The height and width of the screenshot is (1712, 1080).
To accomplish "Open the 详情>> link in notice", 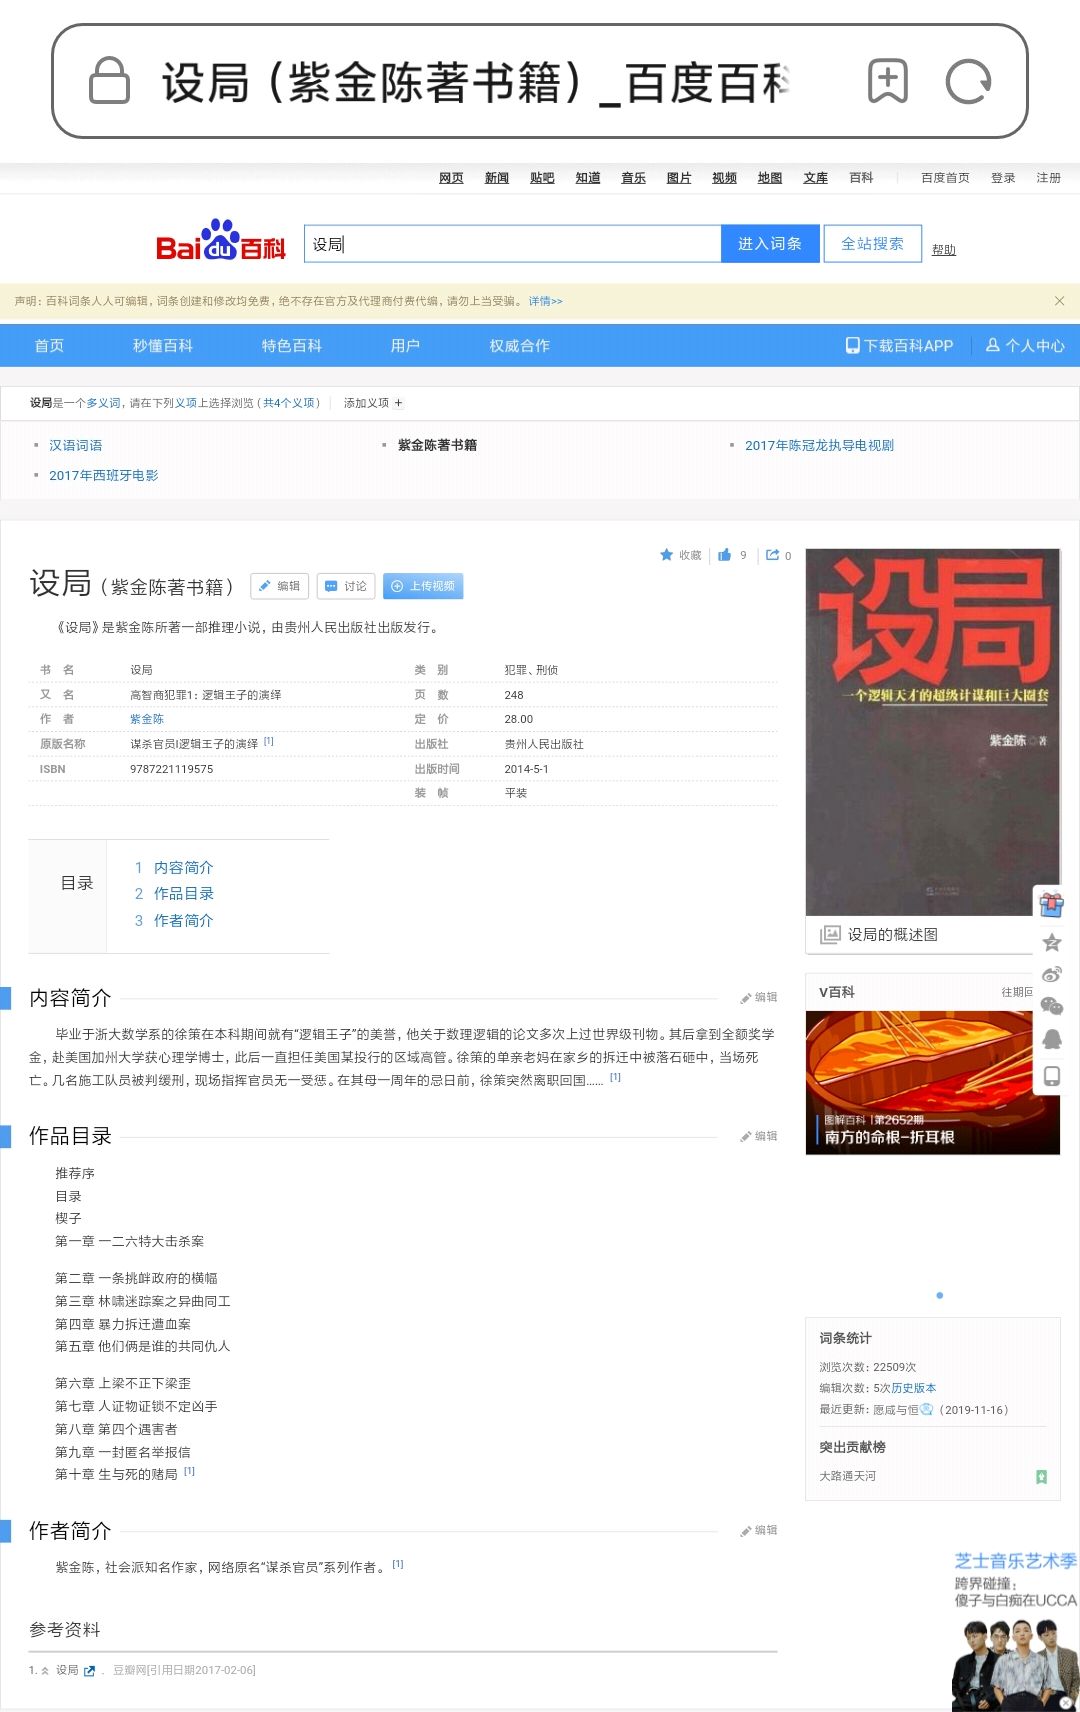I will pos(545,301).
